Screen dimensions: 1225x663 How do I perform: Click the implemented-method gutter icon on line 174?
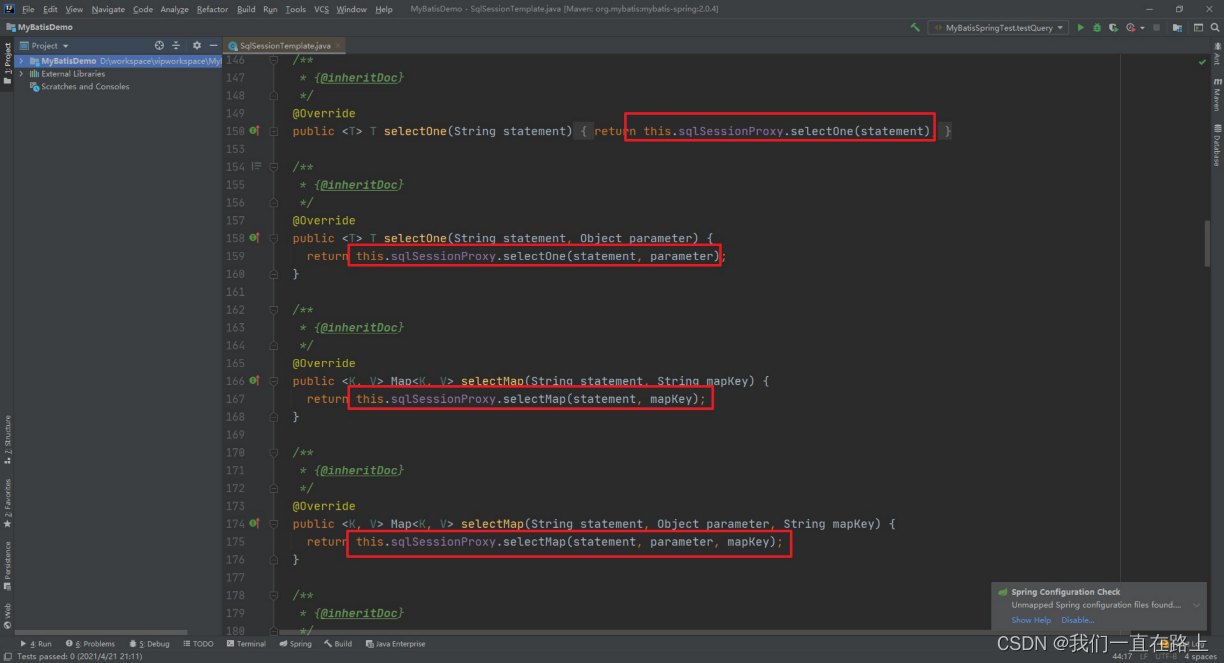pyautogui.click(x=254, y=524)
